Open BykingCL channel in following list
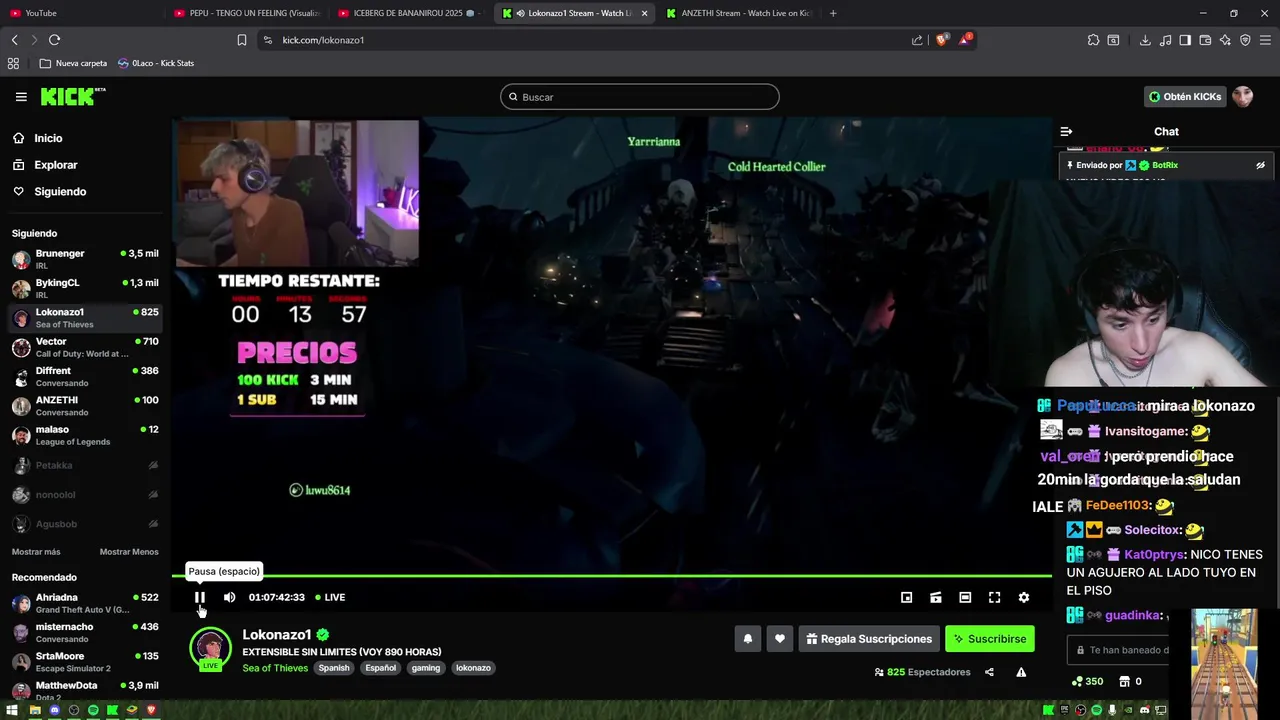The width and height of the screenshot is (1280, 720). [85, 288]
